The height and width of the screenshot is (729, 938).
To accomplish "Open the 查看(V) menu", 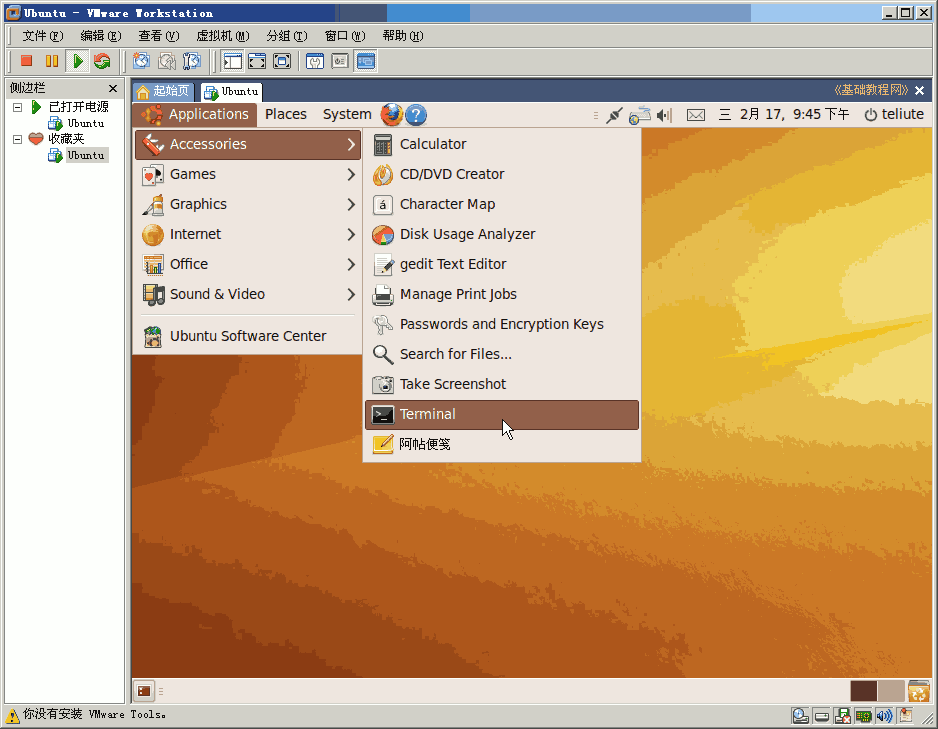I will 159,36.
